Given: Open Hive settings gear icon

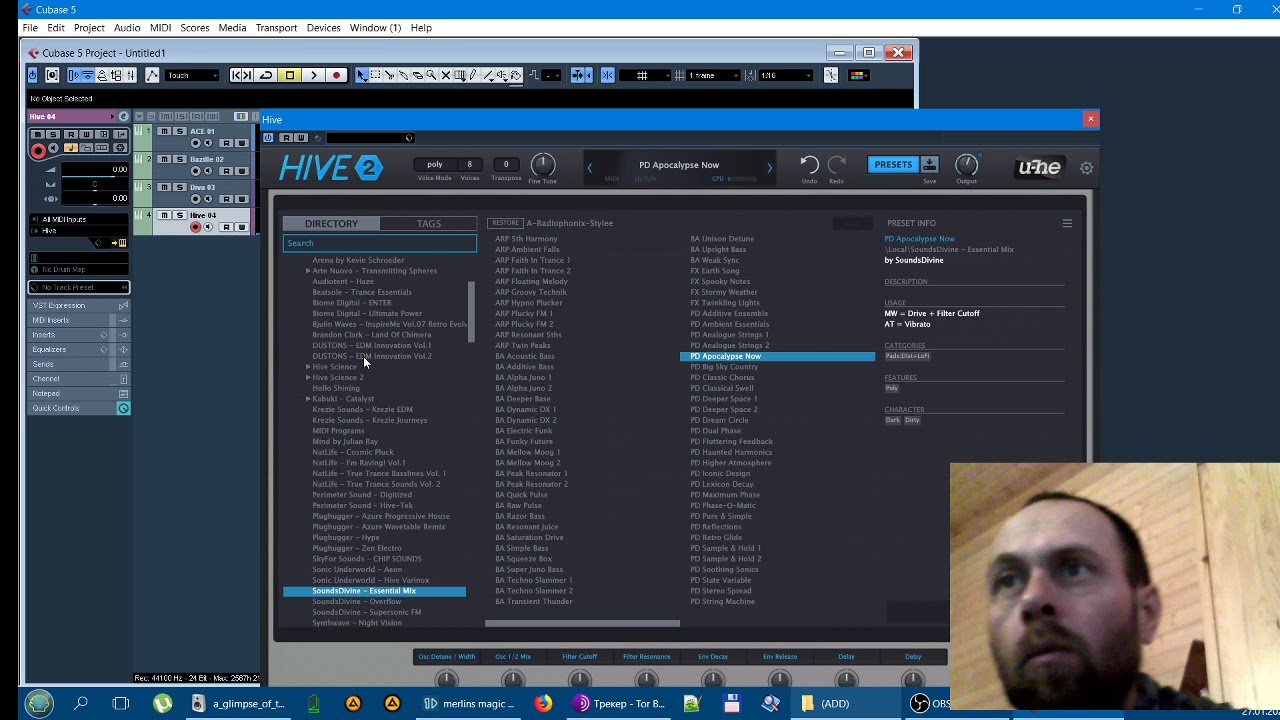Looking at the screenshot, I should (1086, 168).
